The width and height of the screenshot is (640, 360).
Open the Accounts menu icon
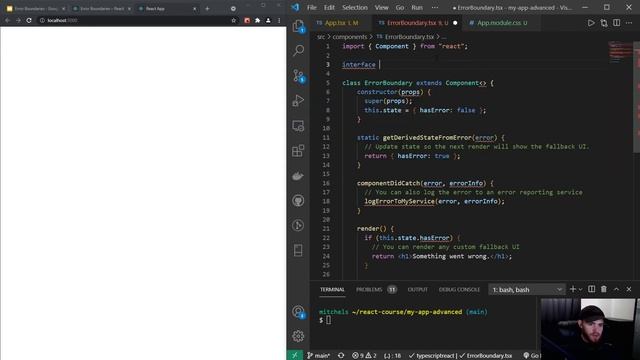pos(298,312)
